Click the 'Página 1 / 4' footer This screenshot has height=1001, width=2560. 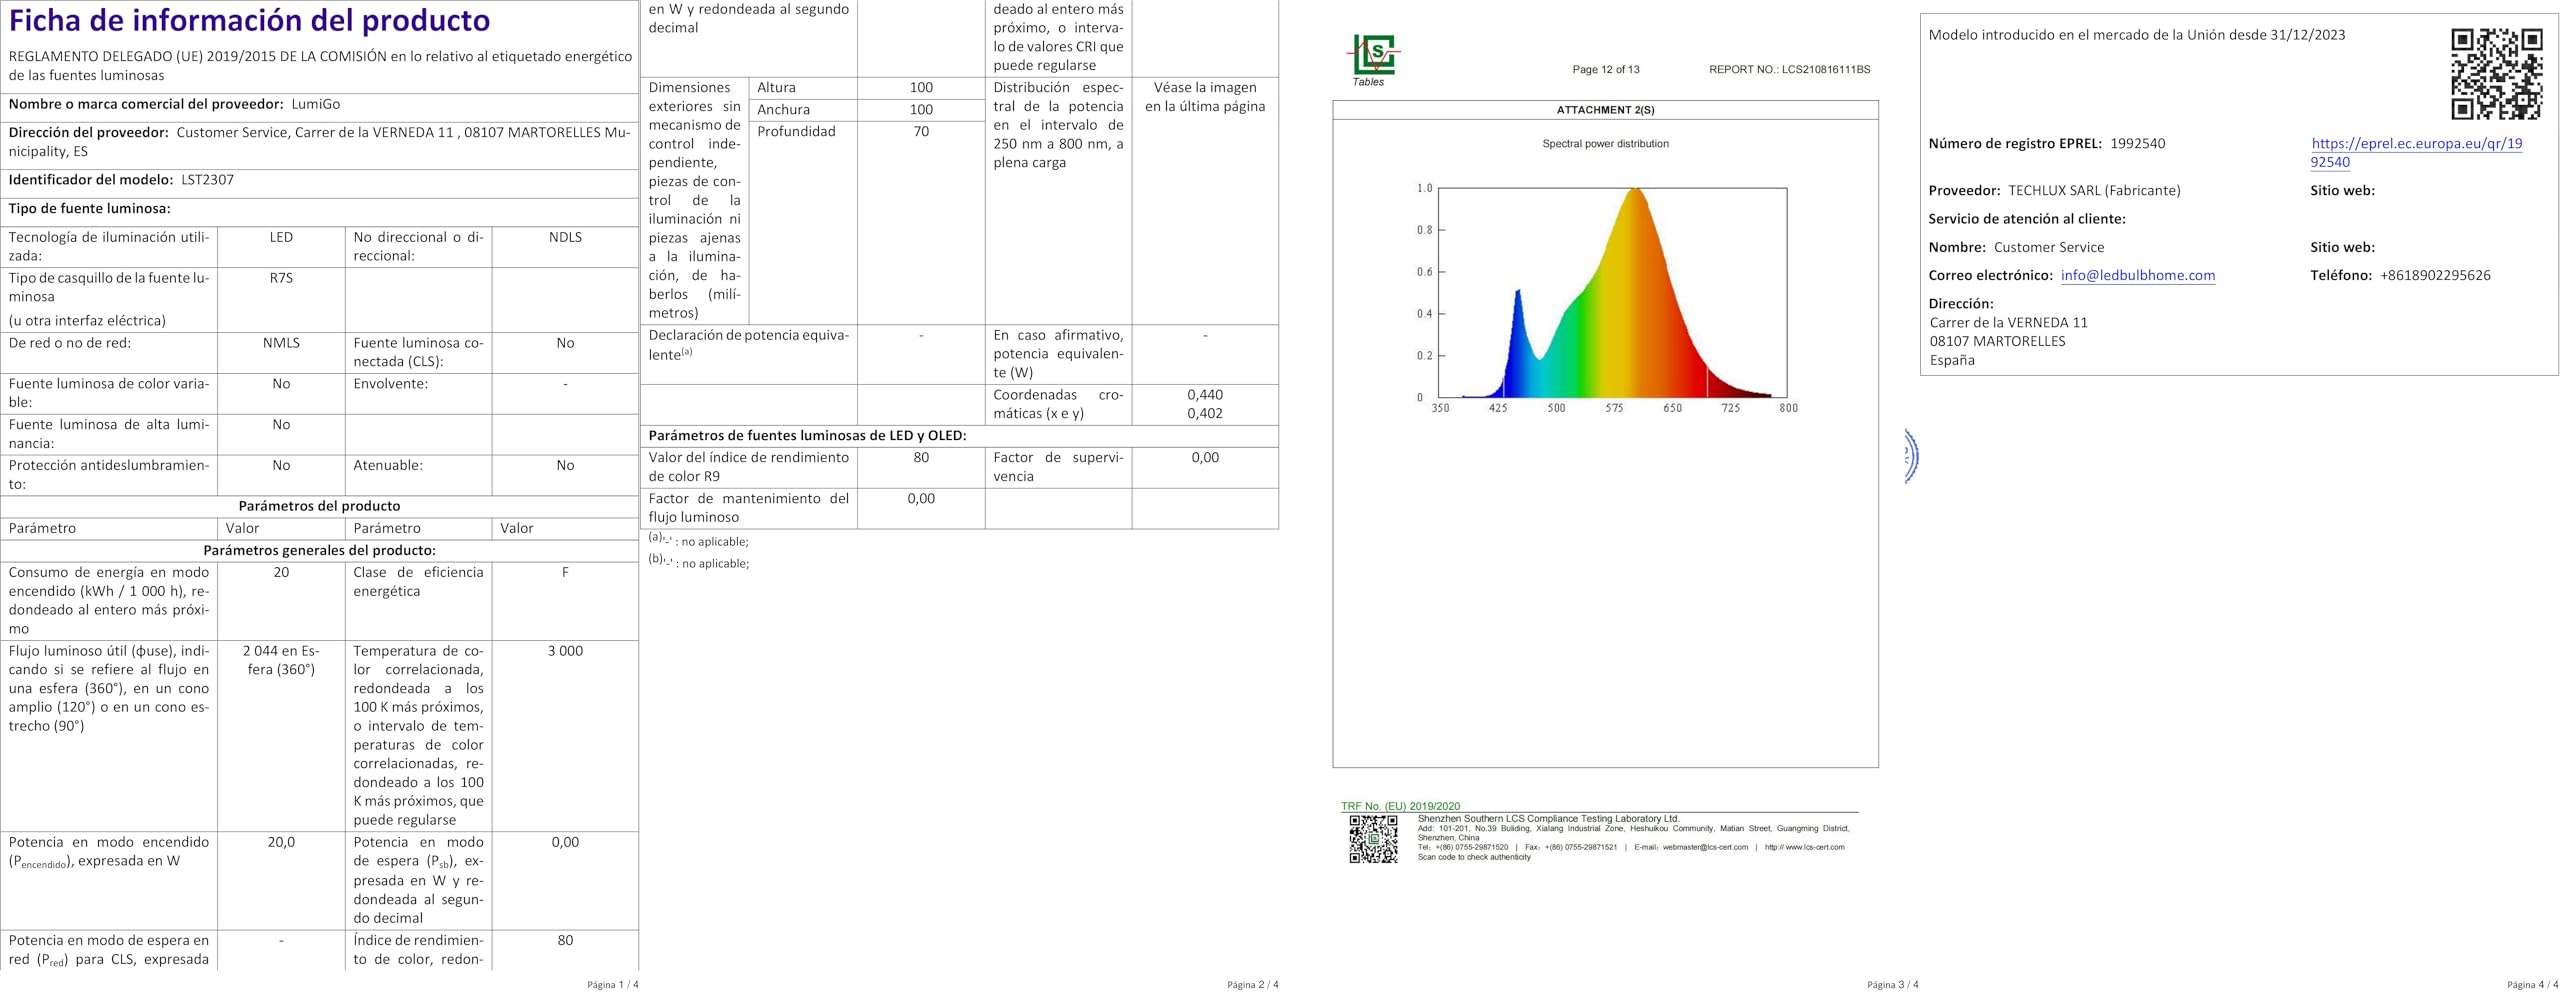pos(612,985)
